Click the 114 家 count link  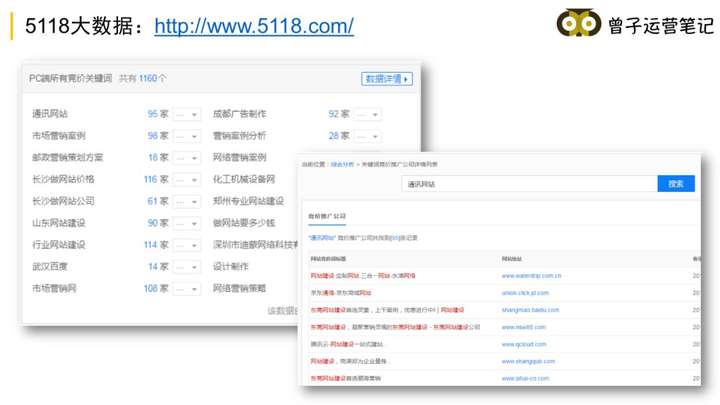pyautogui.click(x=156, y=245)
